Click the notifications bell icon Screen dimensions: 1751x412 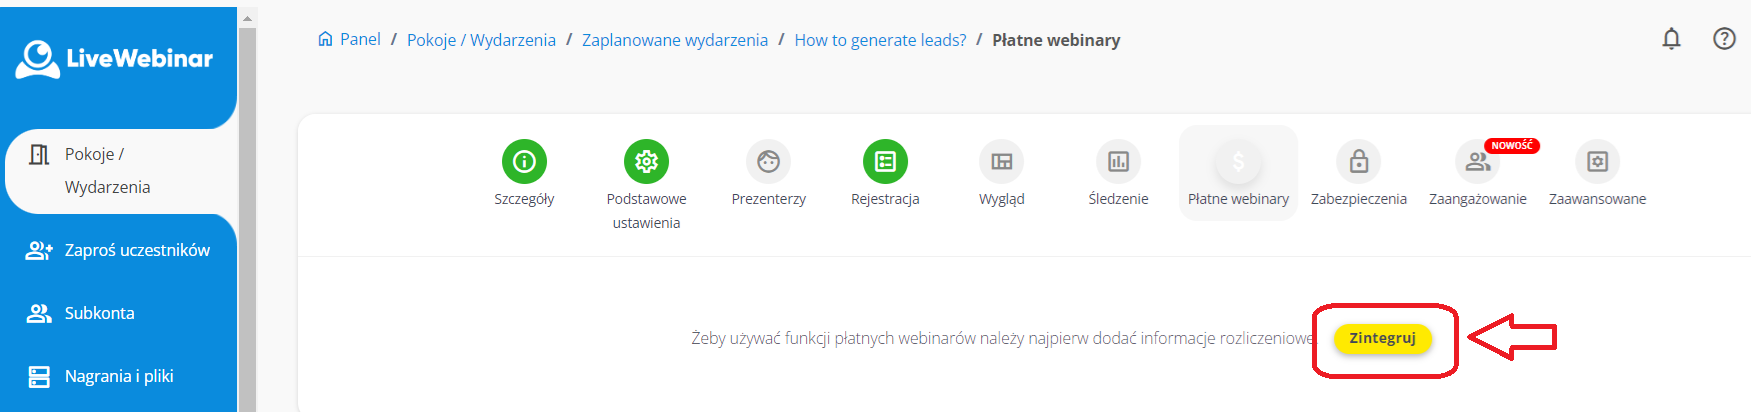1671,39
